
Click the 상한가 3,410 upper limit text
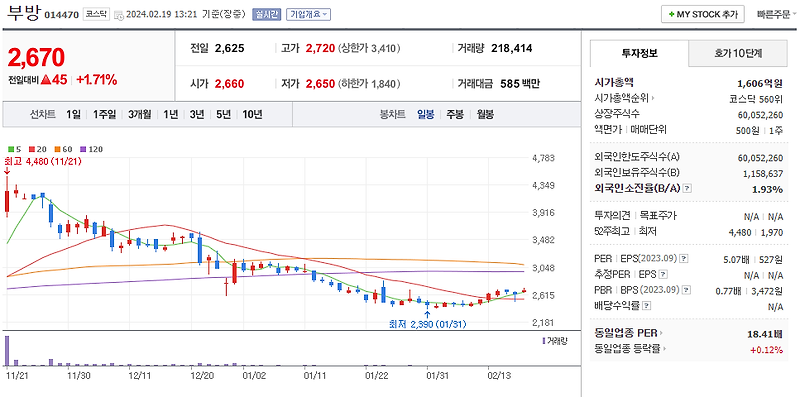click(x=369, y=48)
